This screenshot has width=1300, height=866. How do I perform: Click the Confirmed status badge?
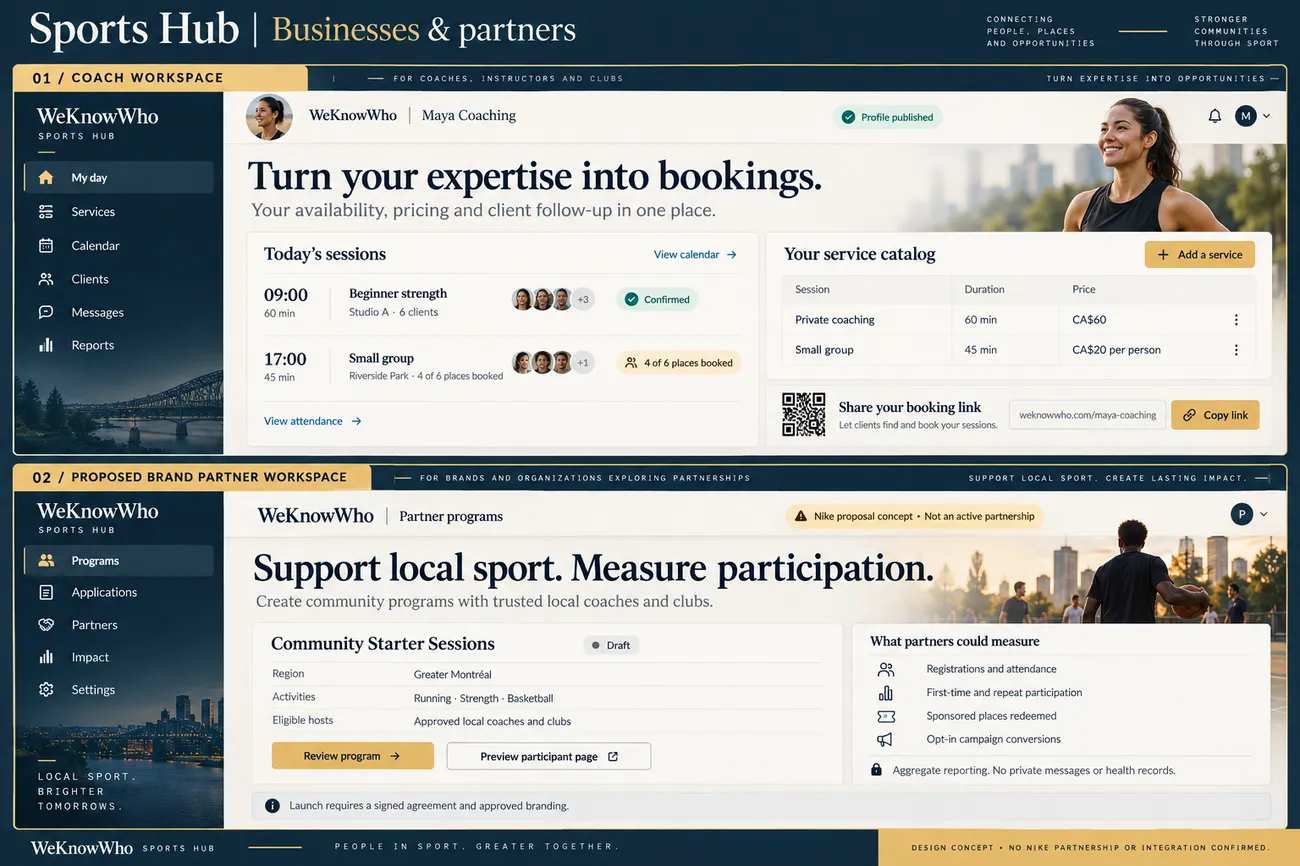(x=657, y=299)
